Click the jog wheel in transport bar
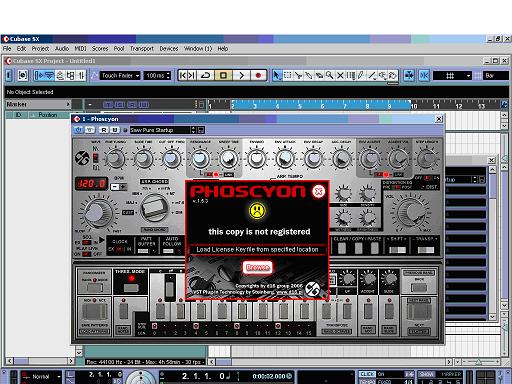This screenshot has height=384, width=512. tap(140, 378)
